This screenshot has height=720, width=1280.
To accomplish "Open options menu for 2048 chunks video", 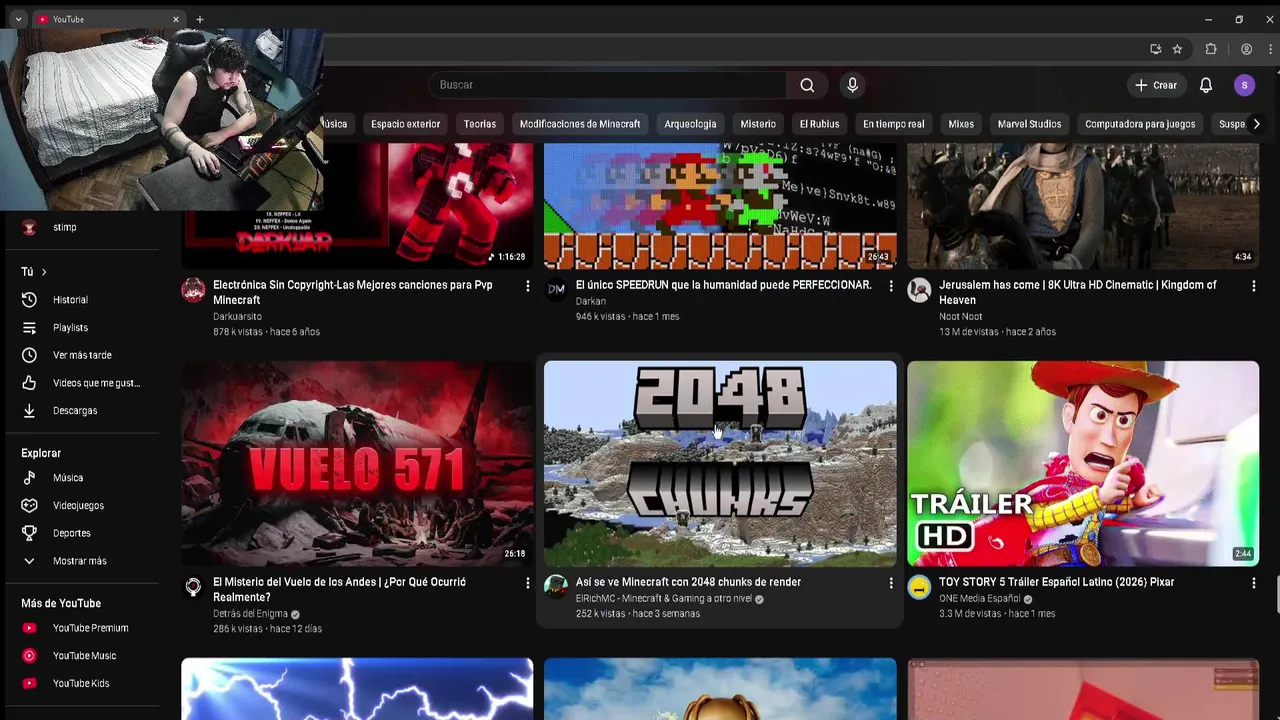I will tap(891, 583).
